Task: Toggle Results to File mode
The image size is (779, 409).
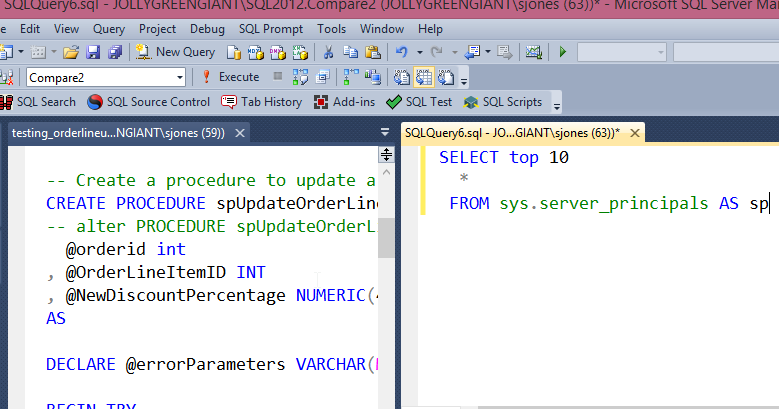Action: tap(446, 77)
